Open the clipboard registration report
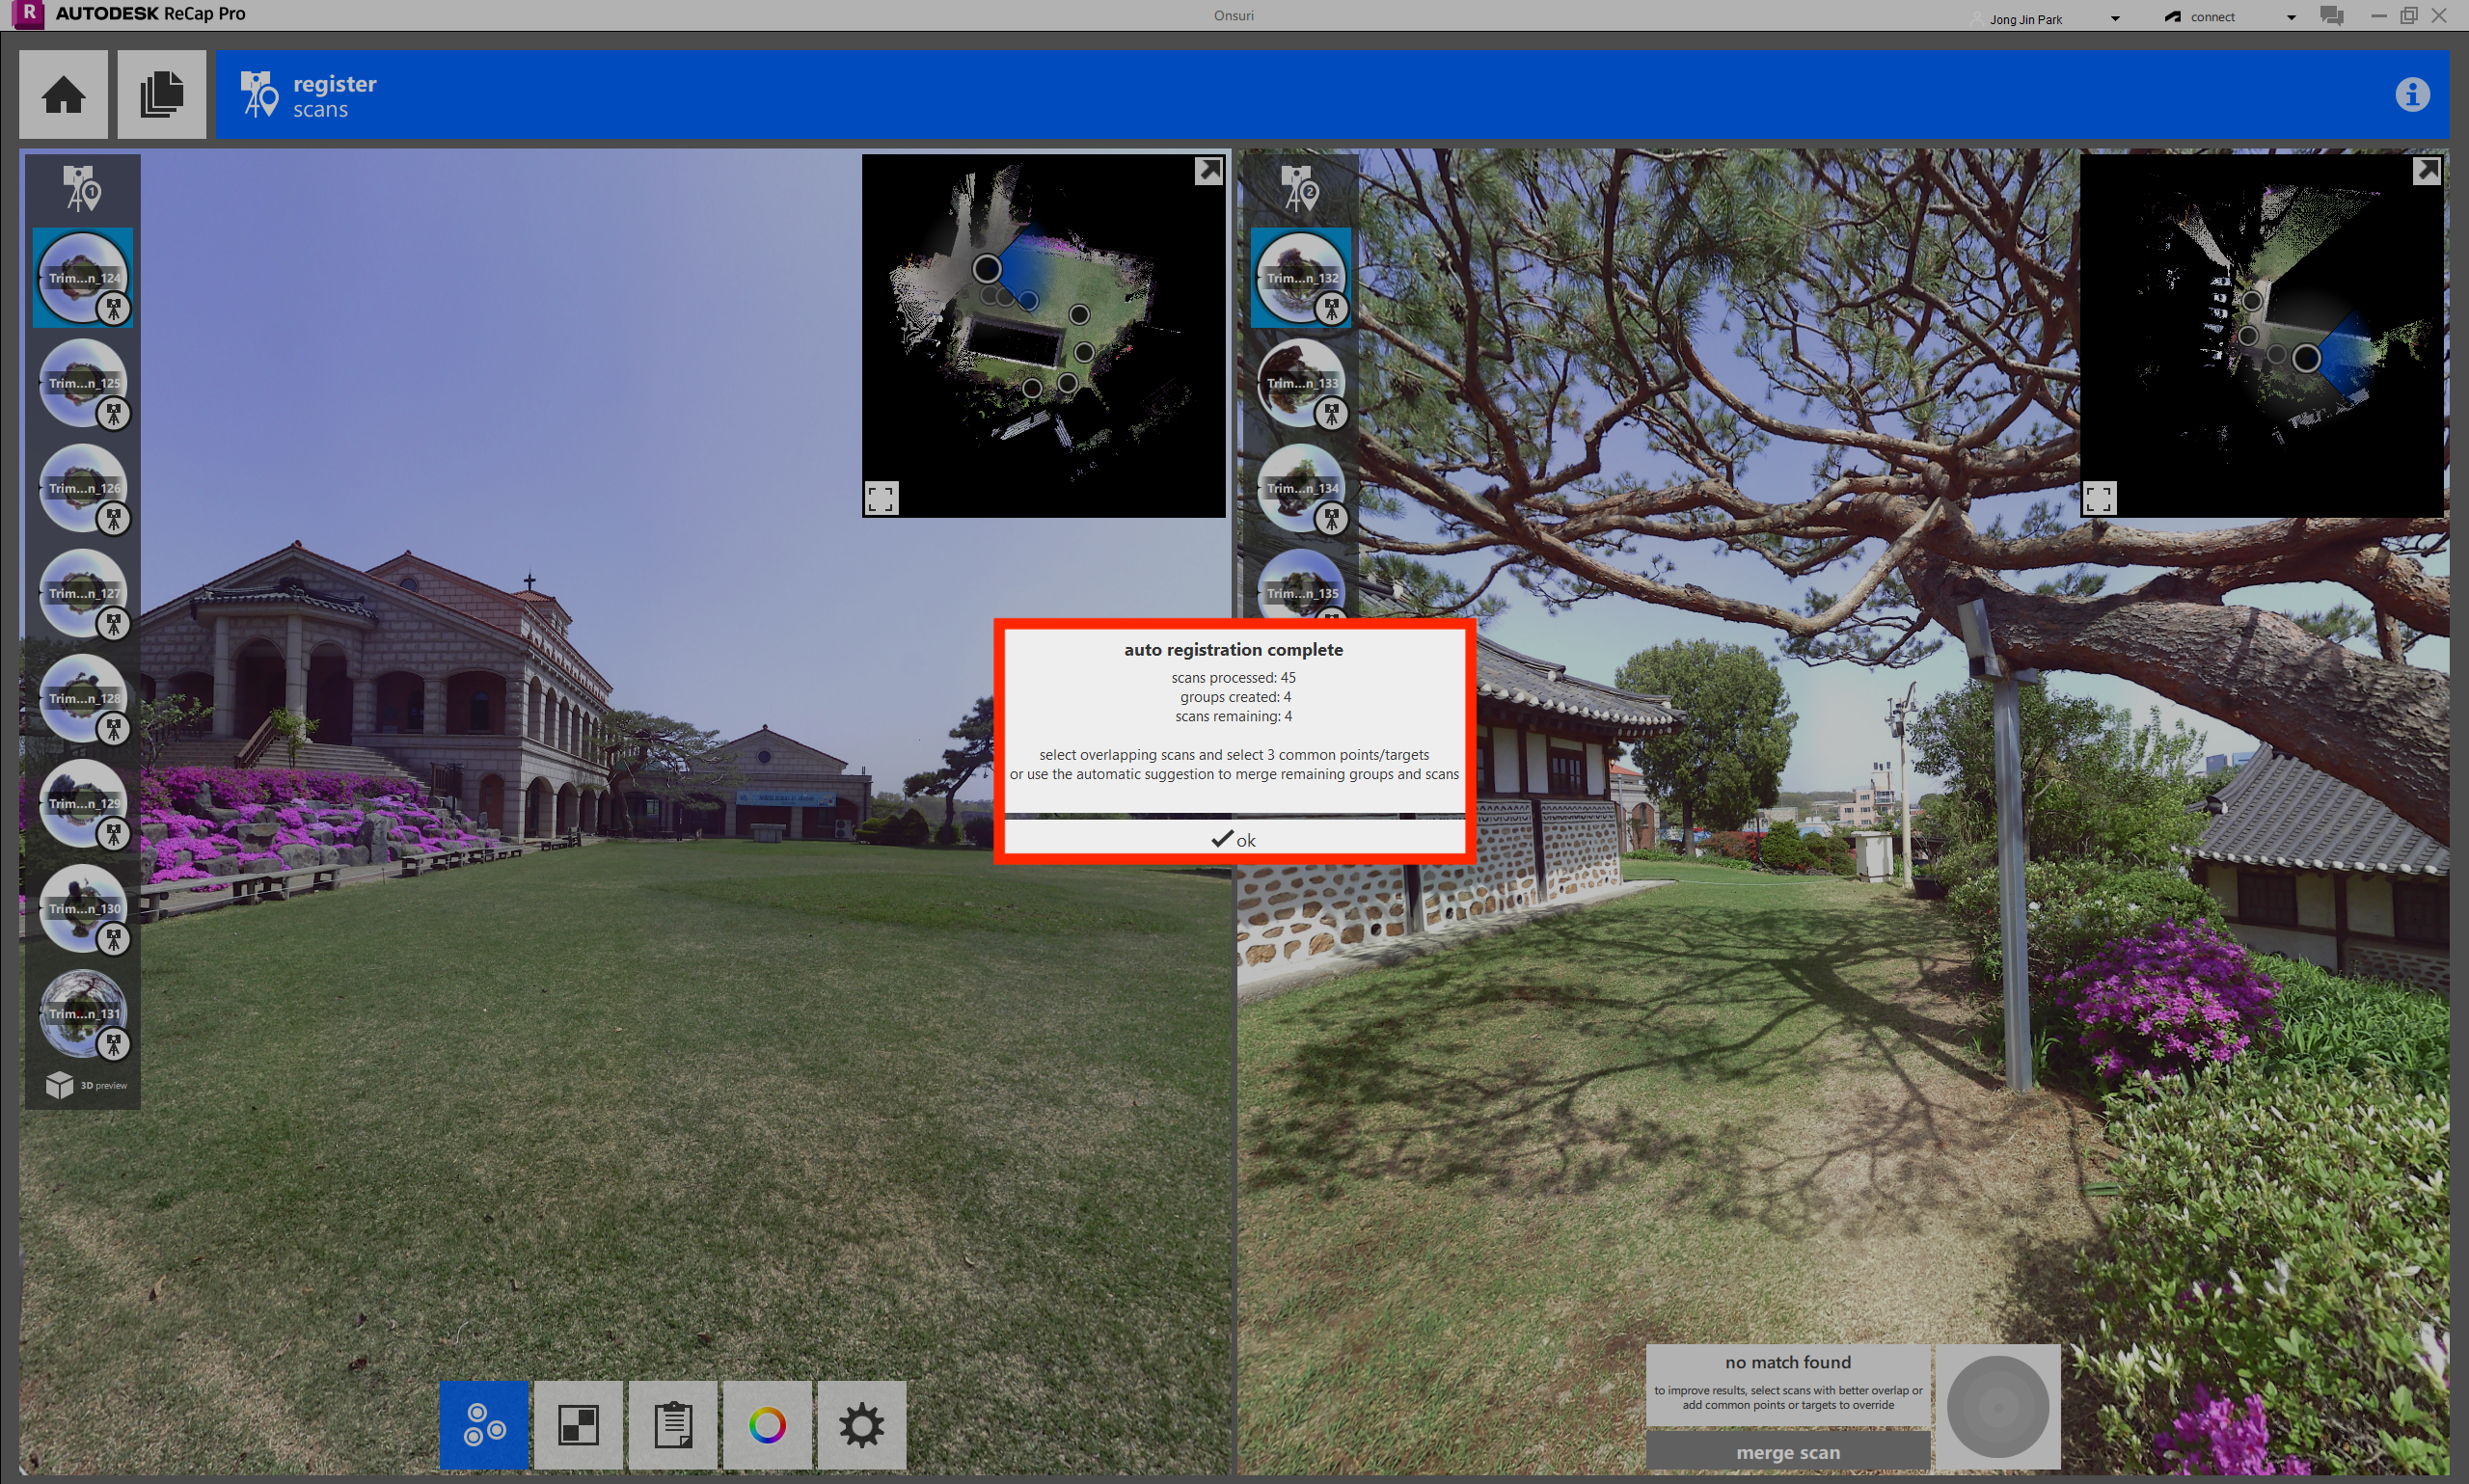Viewport: 2469px width, 1484px height. 672,1424
